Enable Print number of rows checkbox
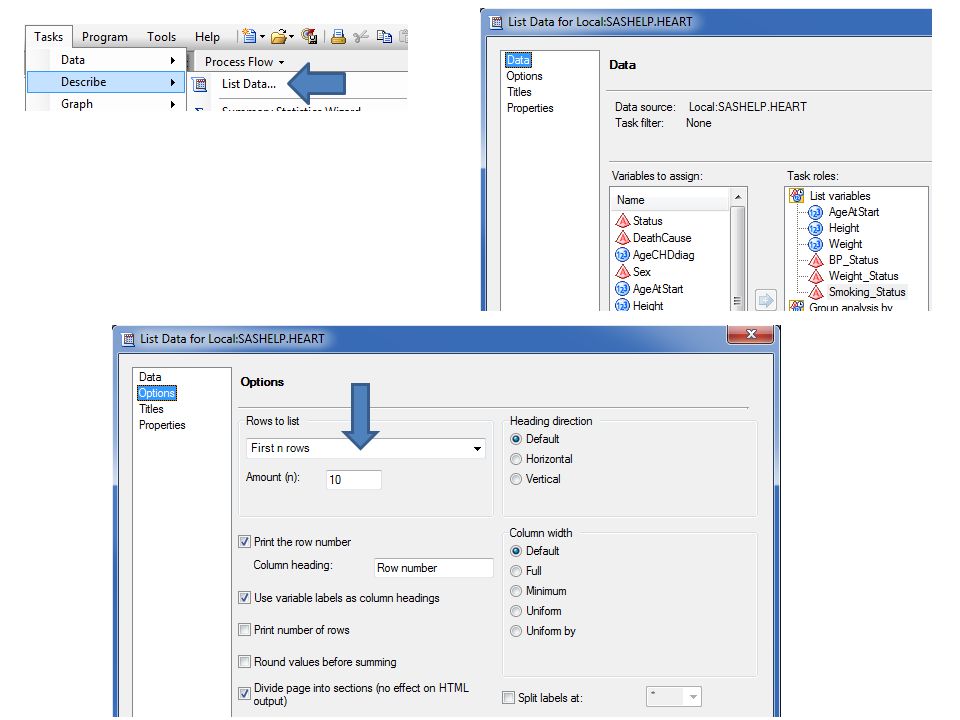 (x=244, y=629)
